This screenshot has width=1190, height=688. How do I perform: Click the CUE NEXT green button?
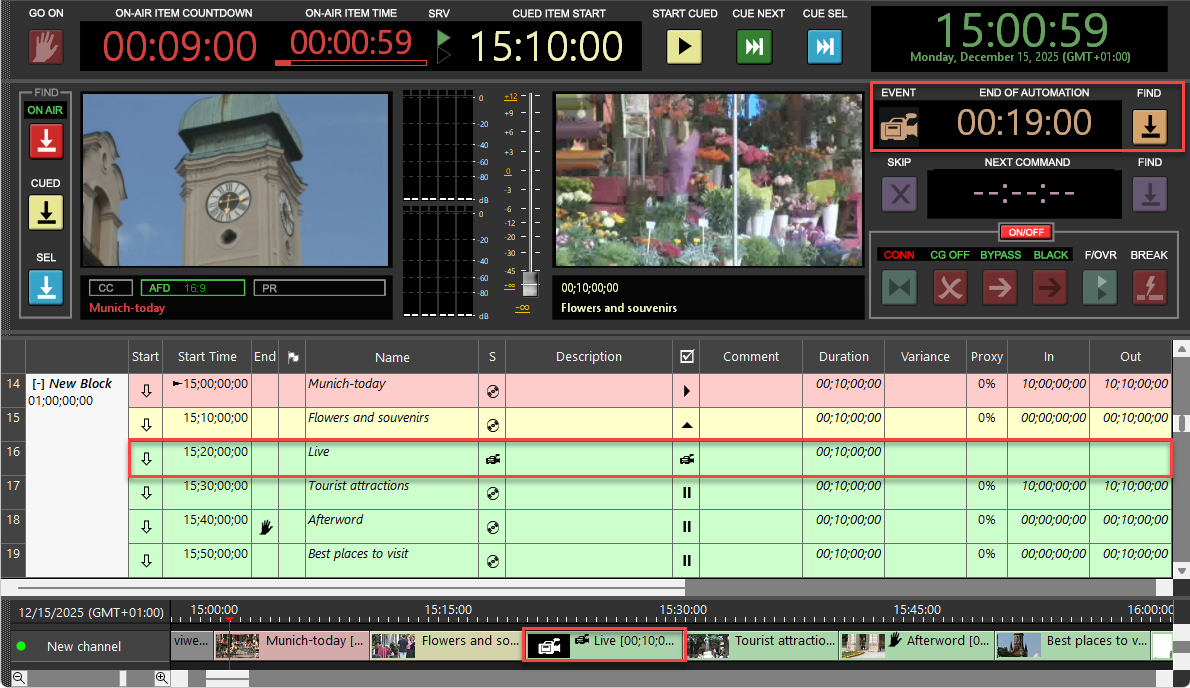[755, 46]
